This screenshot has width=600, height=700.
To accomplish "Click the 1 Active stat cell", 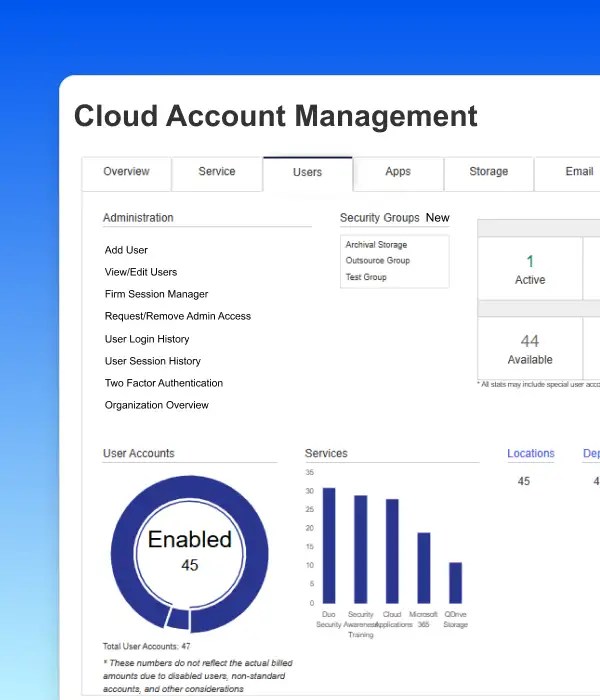I will pos(530,269).
